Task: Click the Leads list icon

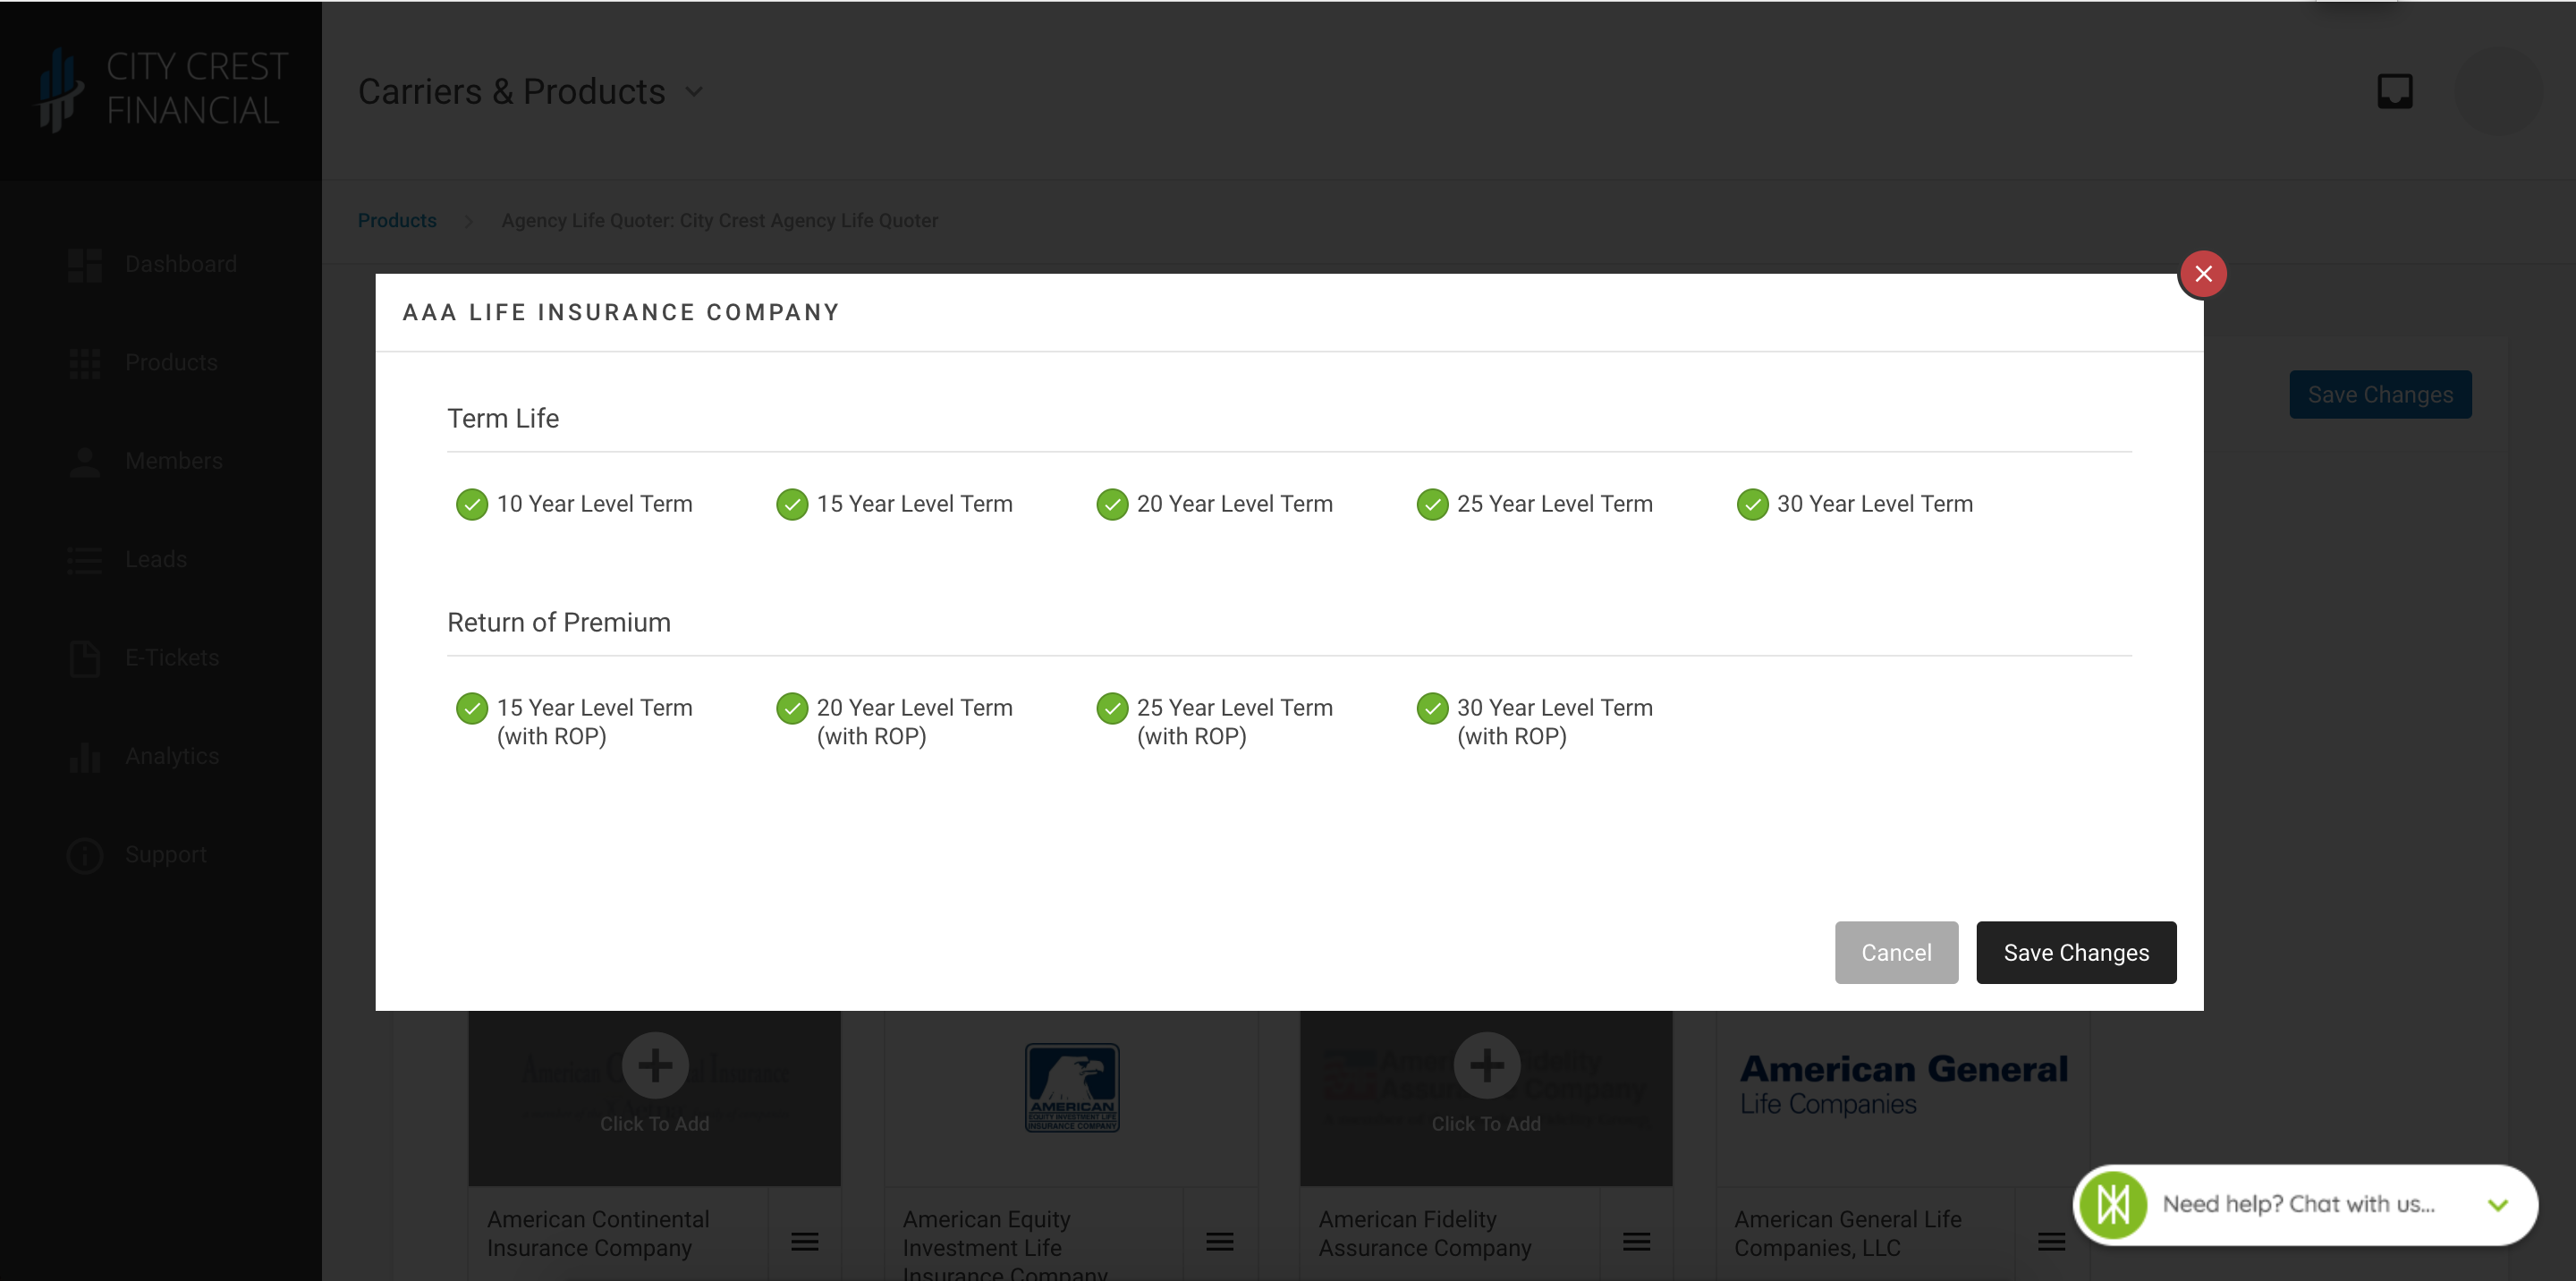Action: point(85,560)
